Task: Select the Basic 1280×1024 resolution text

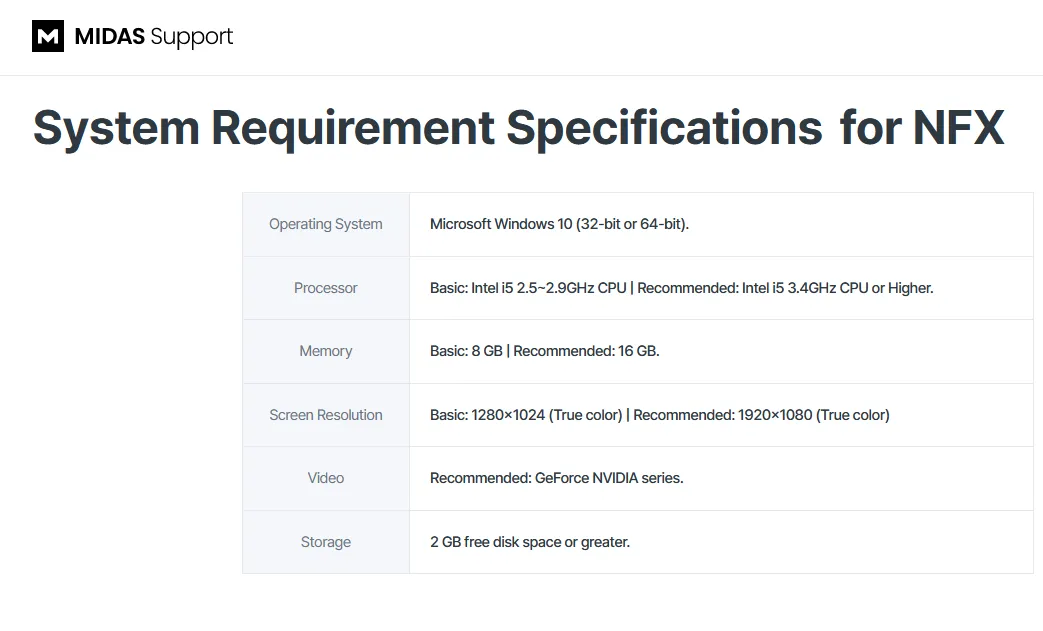Action: (526, 415)
